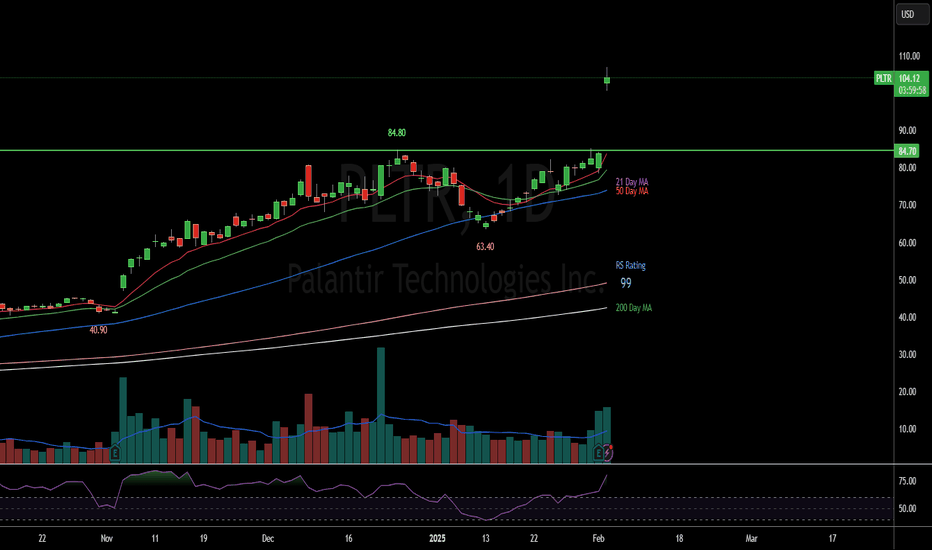Click the RSI 75.00 scale label
Screen dimensions: 932x550
coord(907,481)
